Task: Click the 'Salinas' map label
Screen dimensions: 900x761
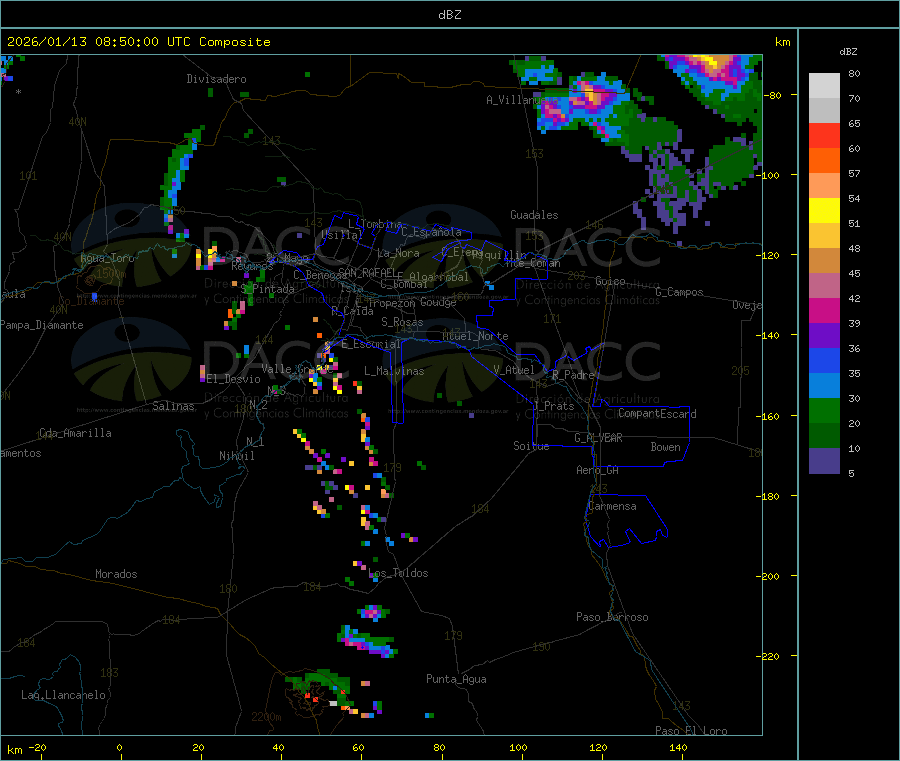Action: tap(173, 406)
